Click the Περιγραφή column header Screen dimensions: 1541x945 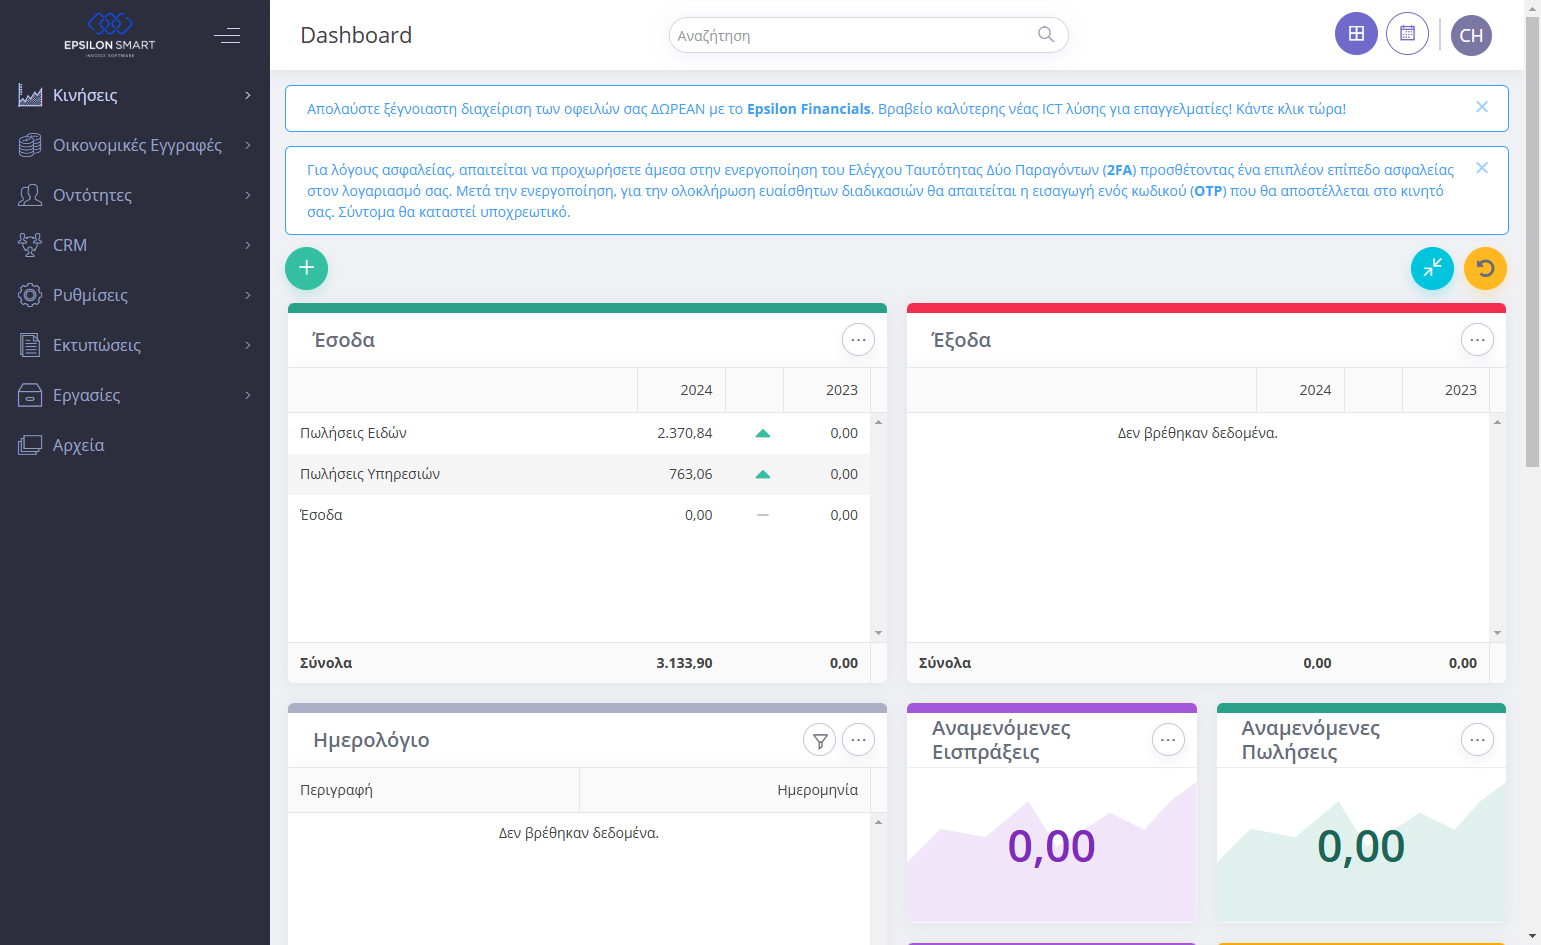coord(433,790)
